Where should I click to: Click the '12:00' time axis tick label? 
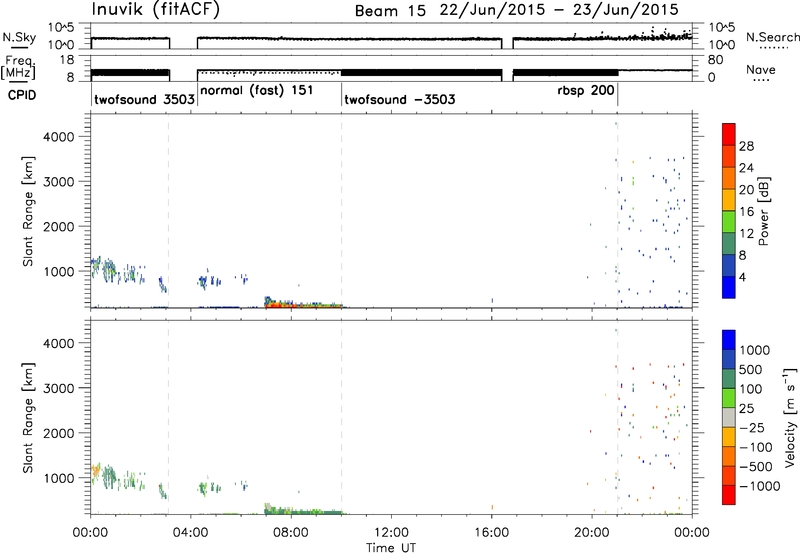pos(391,533)
